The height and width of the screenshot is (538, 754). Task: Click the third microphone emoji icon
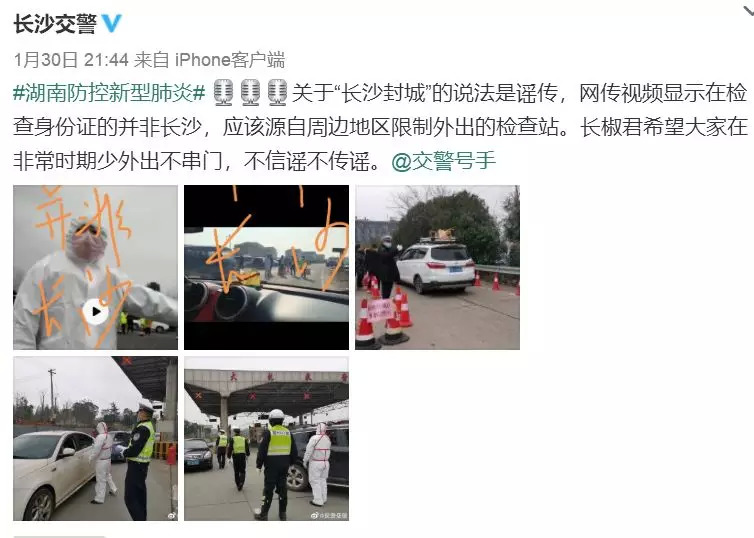[x=277, y=92]
